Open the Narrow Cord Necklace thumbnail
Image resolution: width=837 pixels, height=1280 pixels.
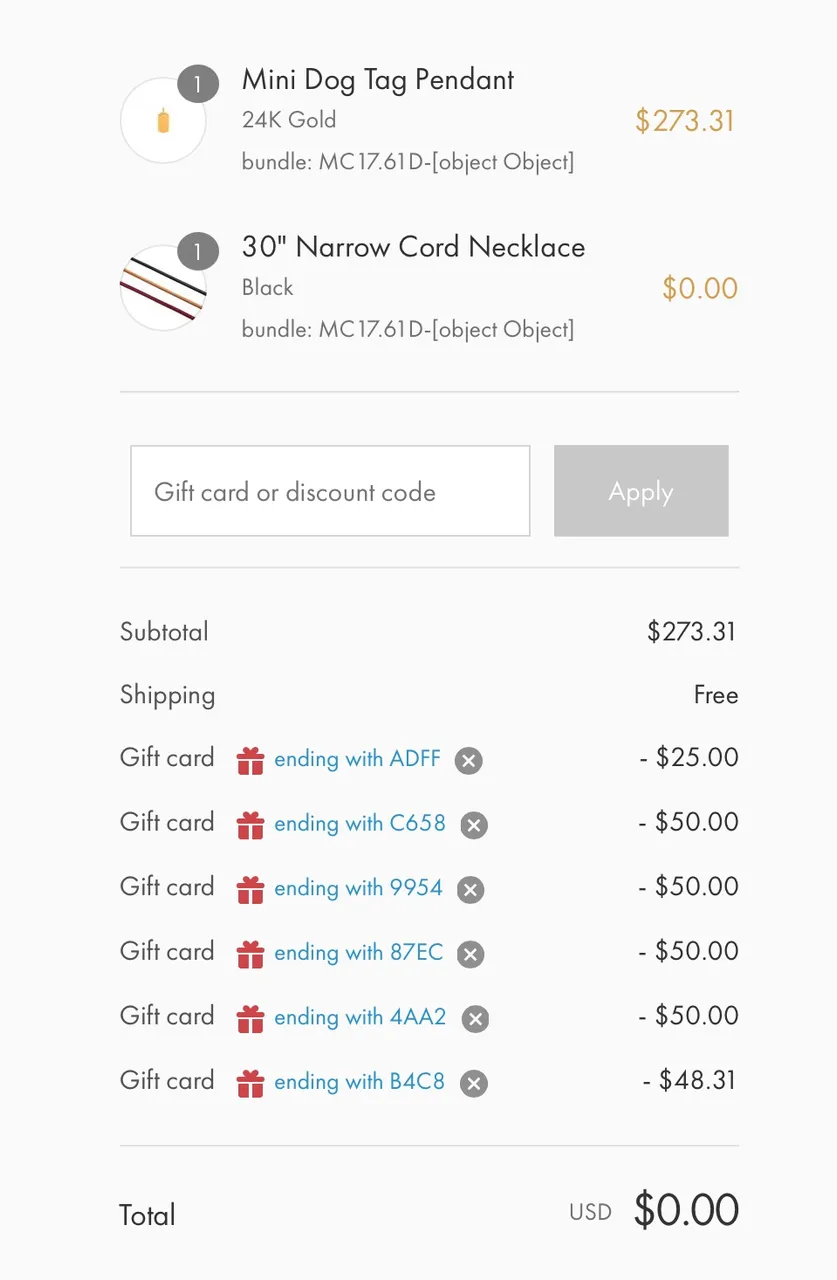click(163, 288)
